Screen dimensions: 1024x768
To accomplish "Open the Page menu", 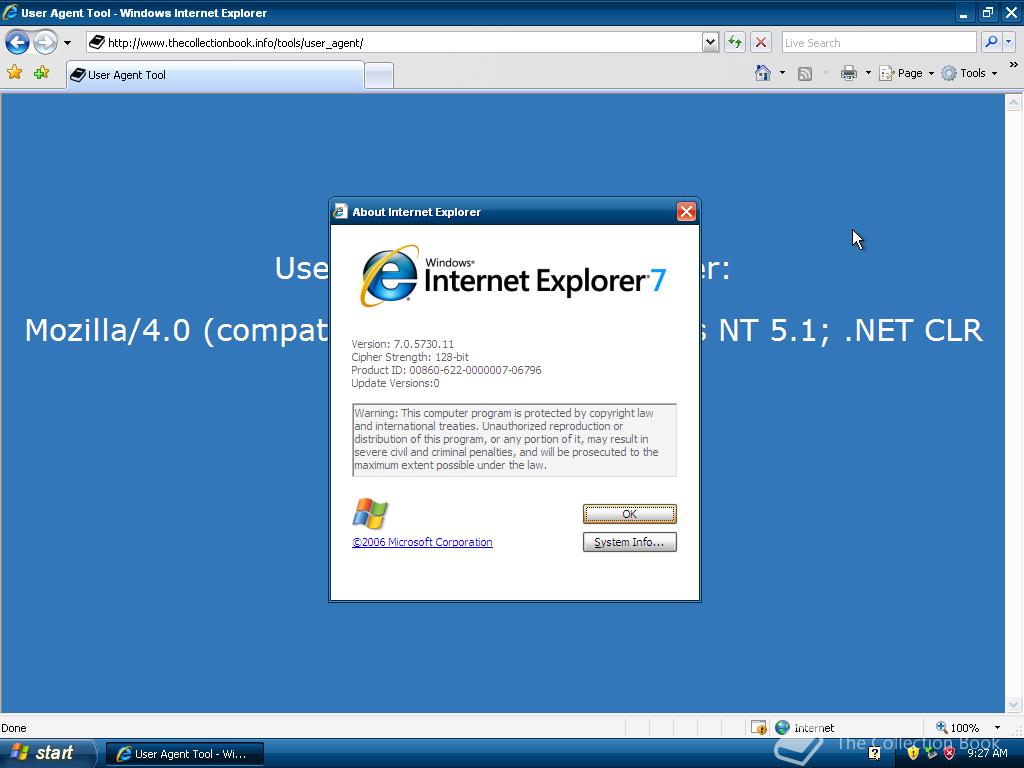I will 907,73.
